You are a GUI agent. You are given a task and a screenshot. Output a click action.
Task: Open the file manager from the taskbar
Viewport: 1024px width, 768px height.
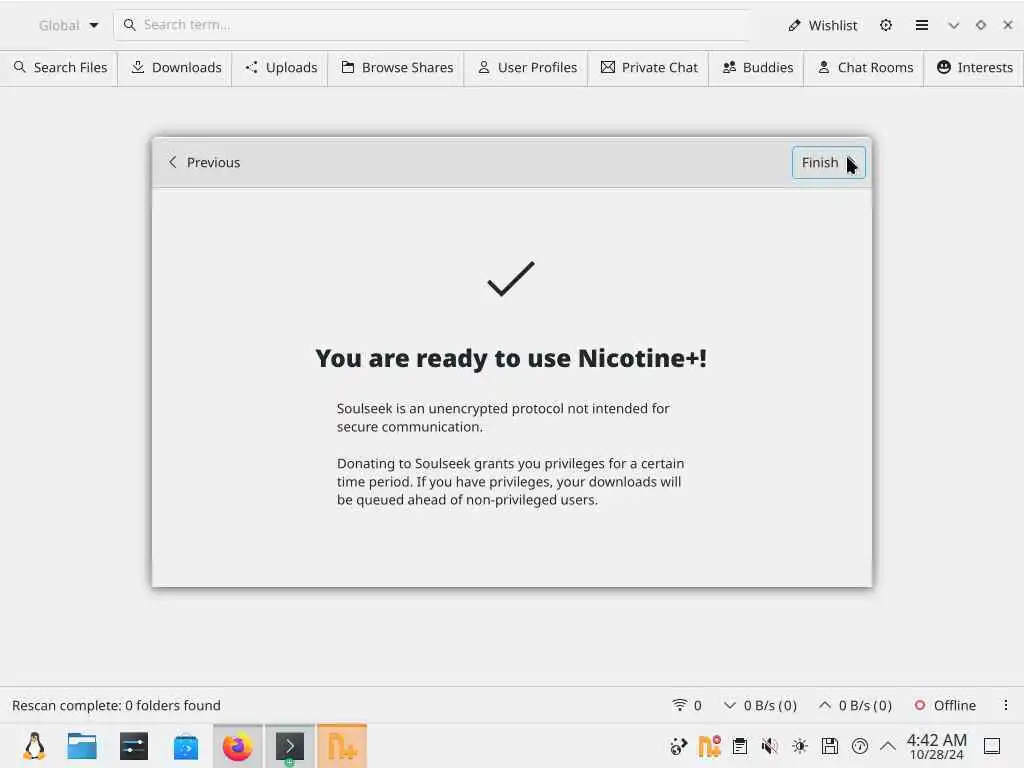(82, 746)
